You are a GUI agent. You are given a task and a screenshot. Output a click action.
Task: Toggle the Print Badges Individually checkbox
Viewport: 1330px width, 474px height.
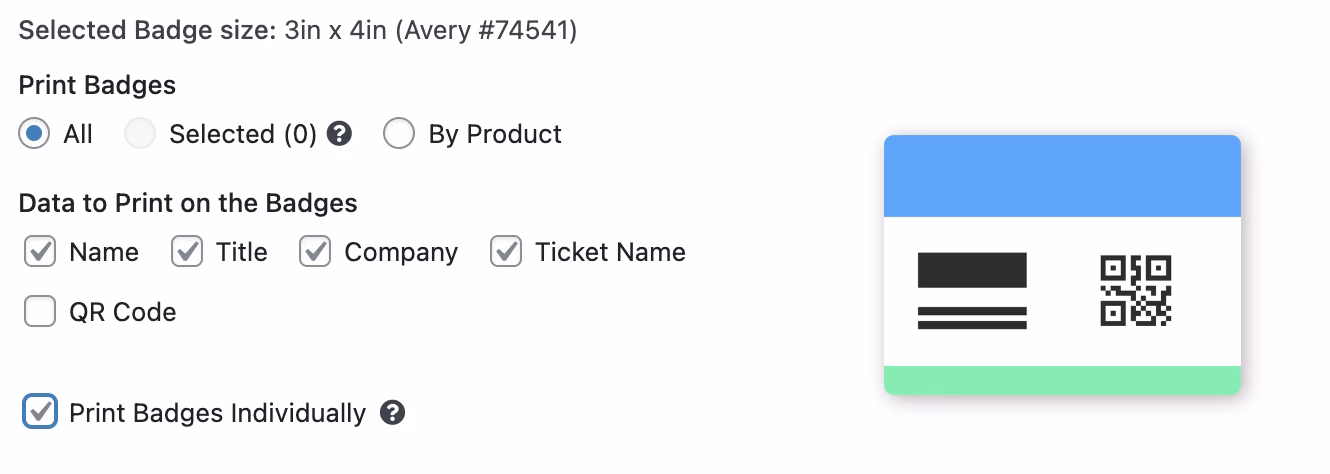[x=40, y=412]
